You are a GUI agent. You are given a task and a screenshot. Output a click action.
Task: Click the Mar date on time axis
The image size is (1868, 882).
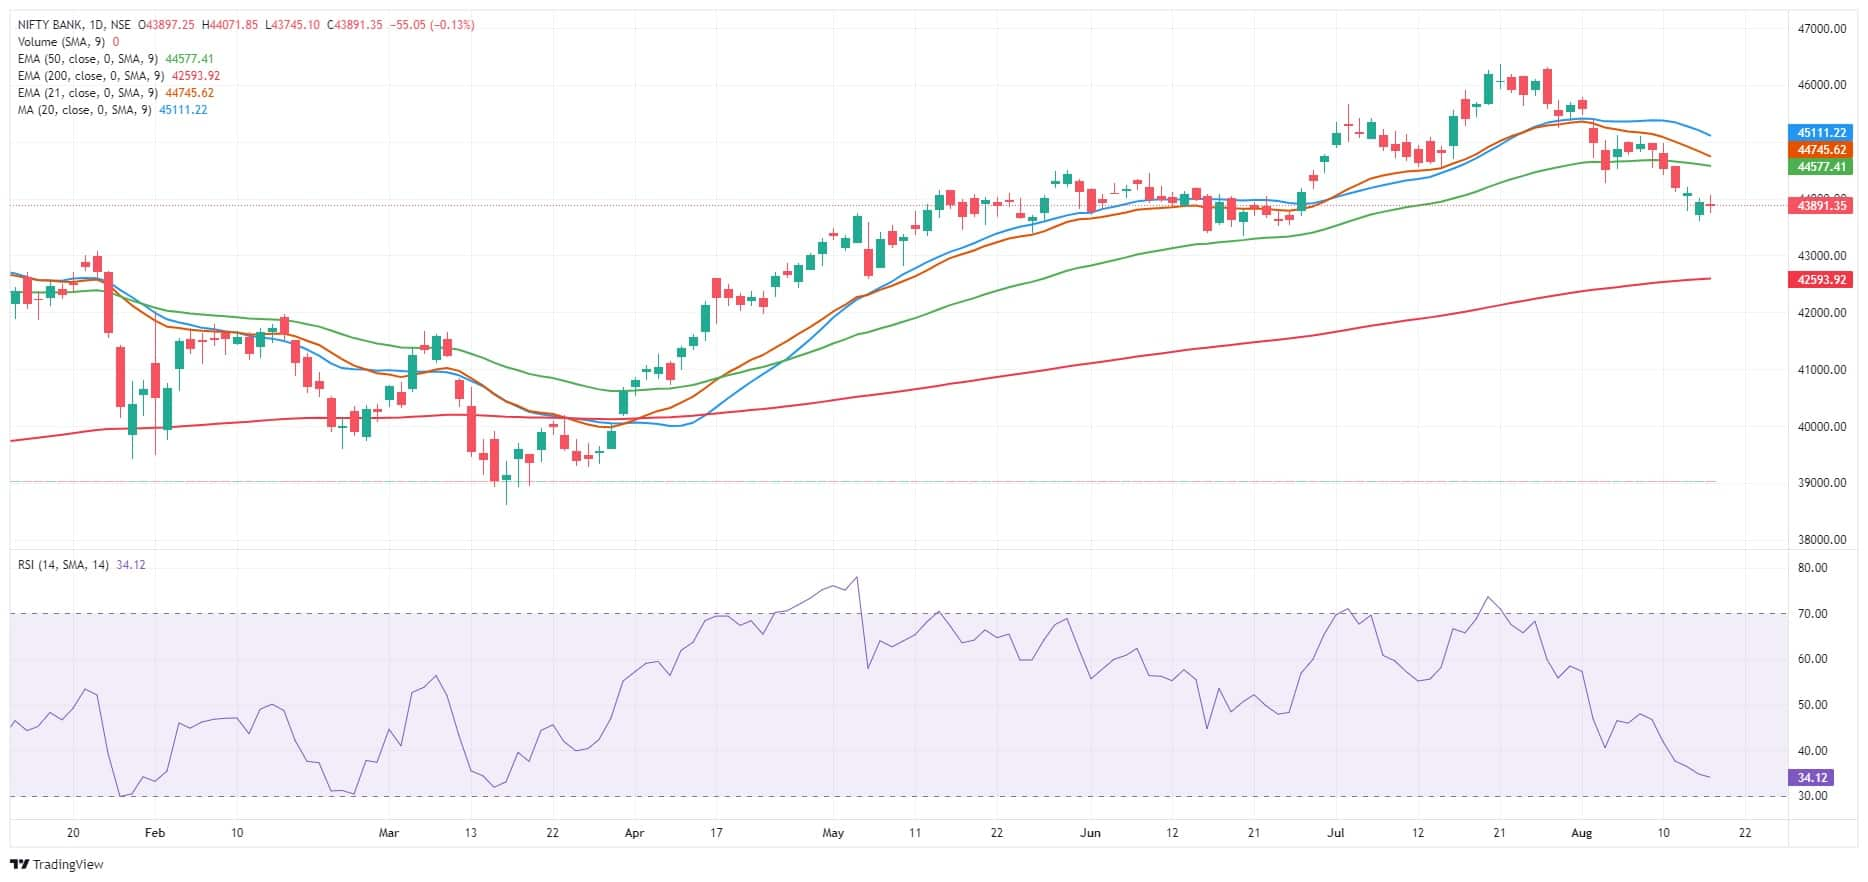pyautogui.click(x=389, y=833)
